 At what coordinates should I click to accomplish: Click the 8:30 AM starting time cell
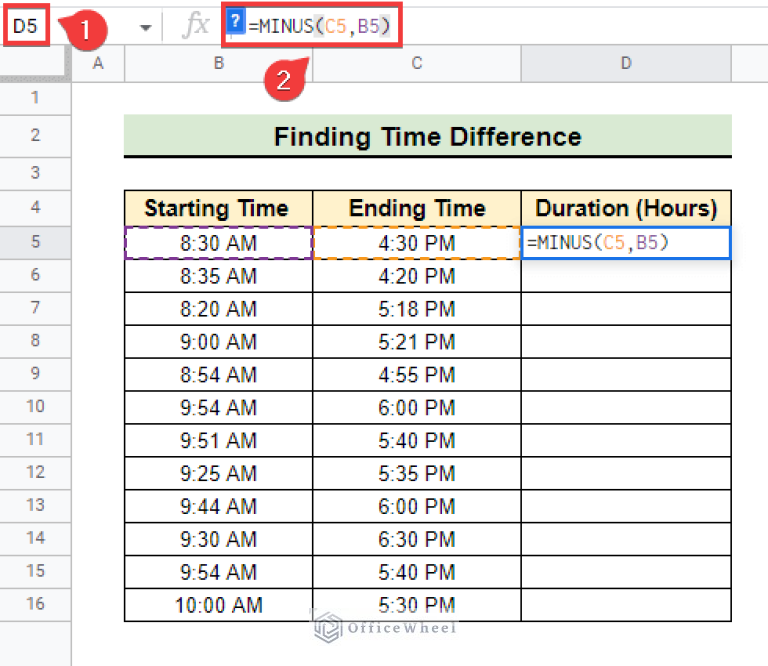click(x=217, y=243)
